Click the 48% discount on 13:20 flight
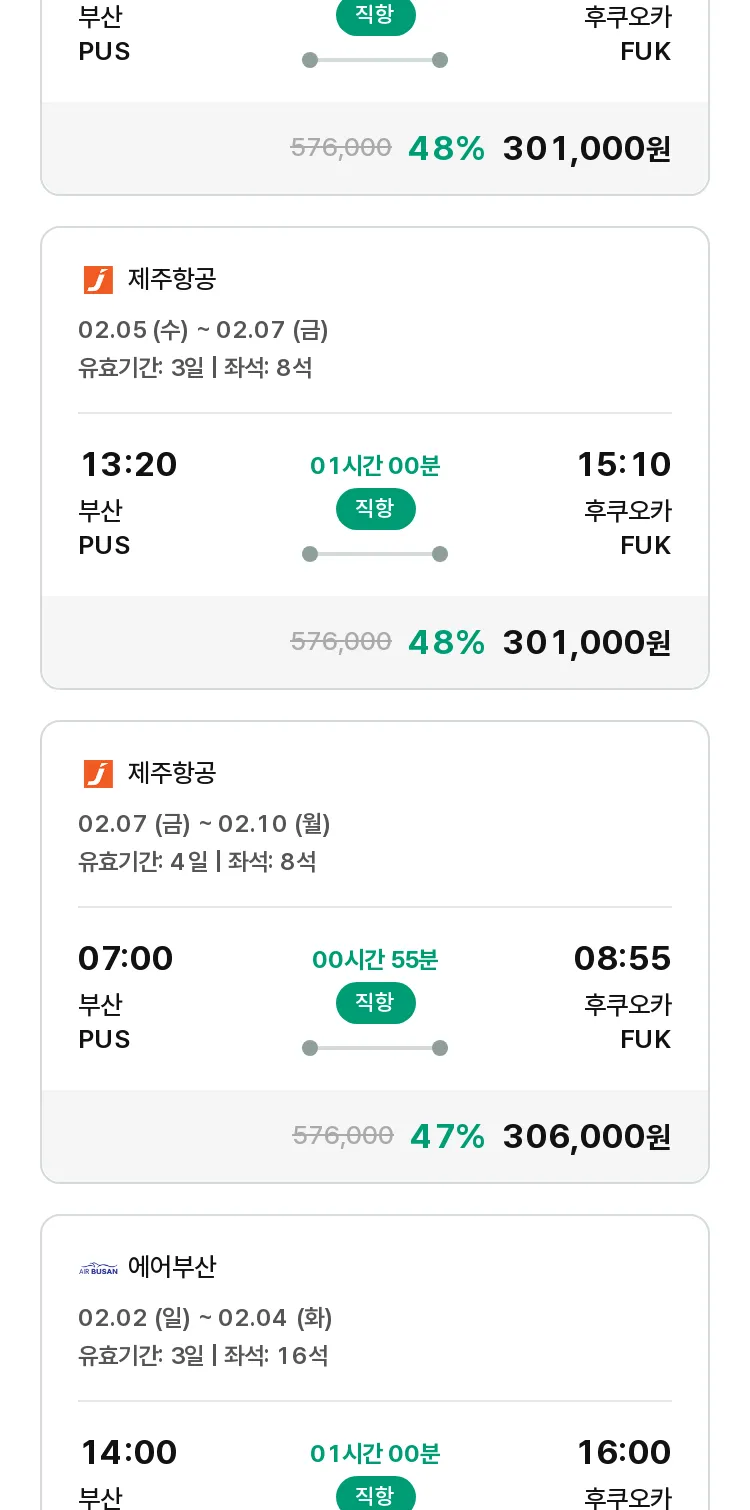The height and width of the screenshot is (1510, 750). [446, 642]
